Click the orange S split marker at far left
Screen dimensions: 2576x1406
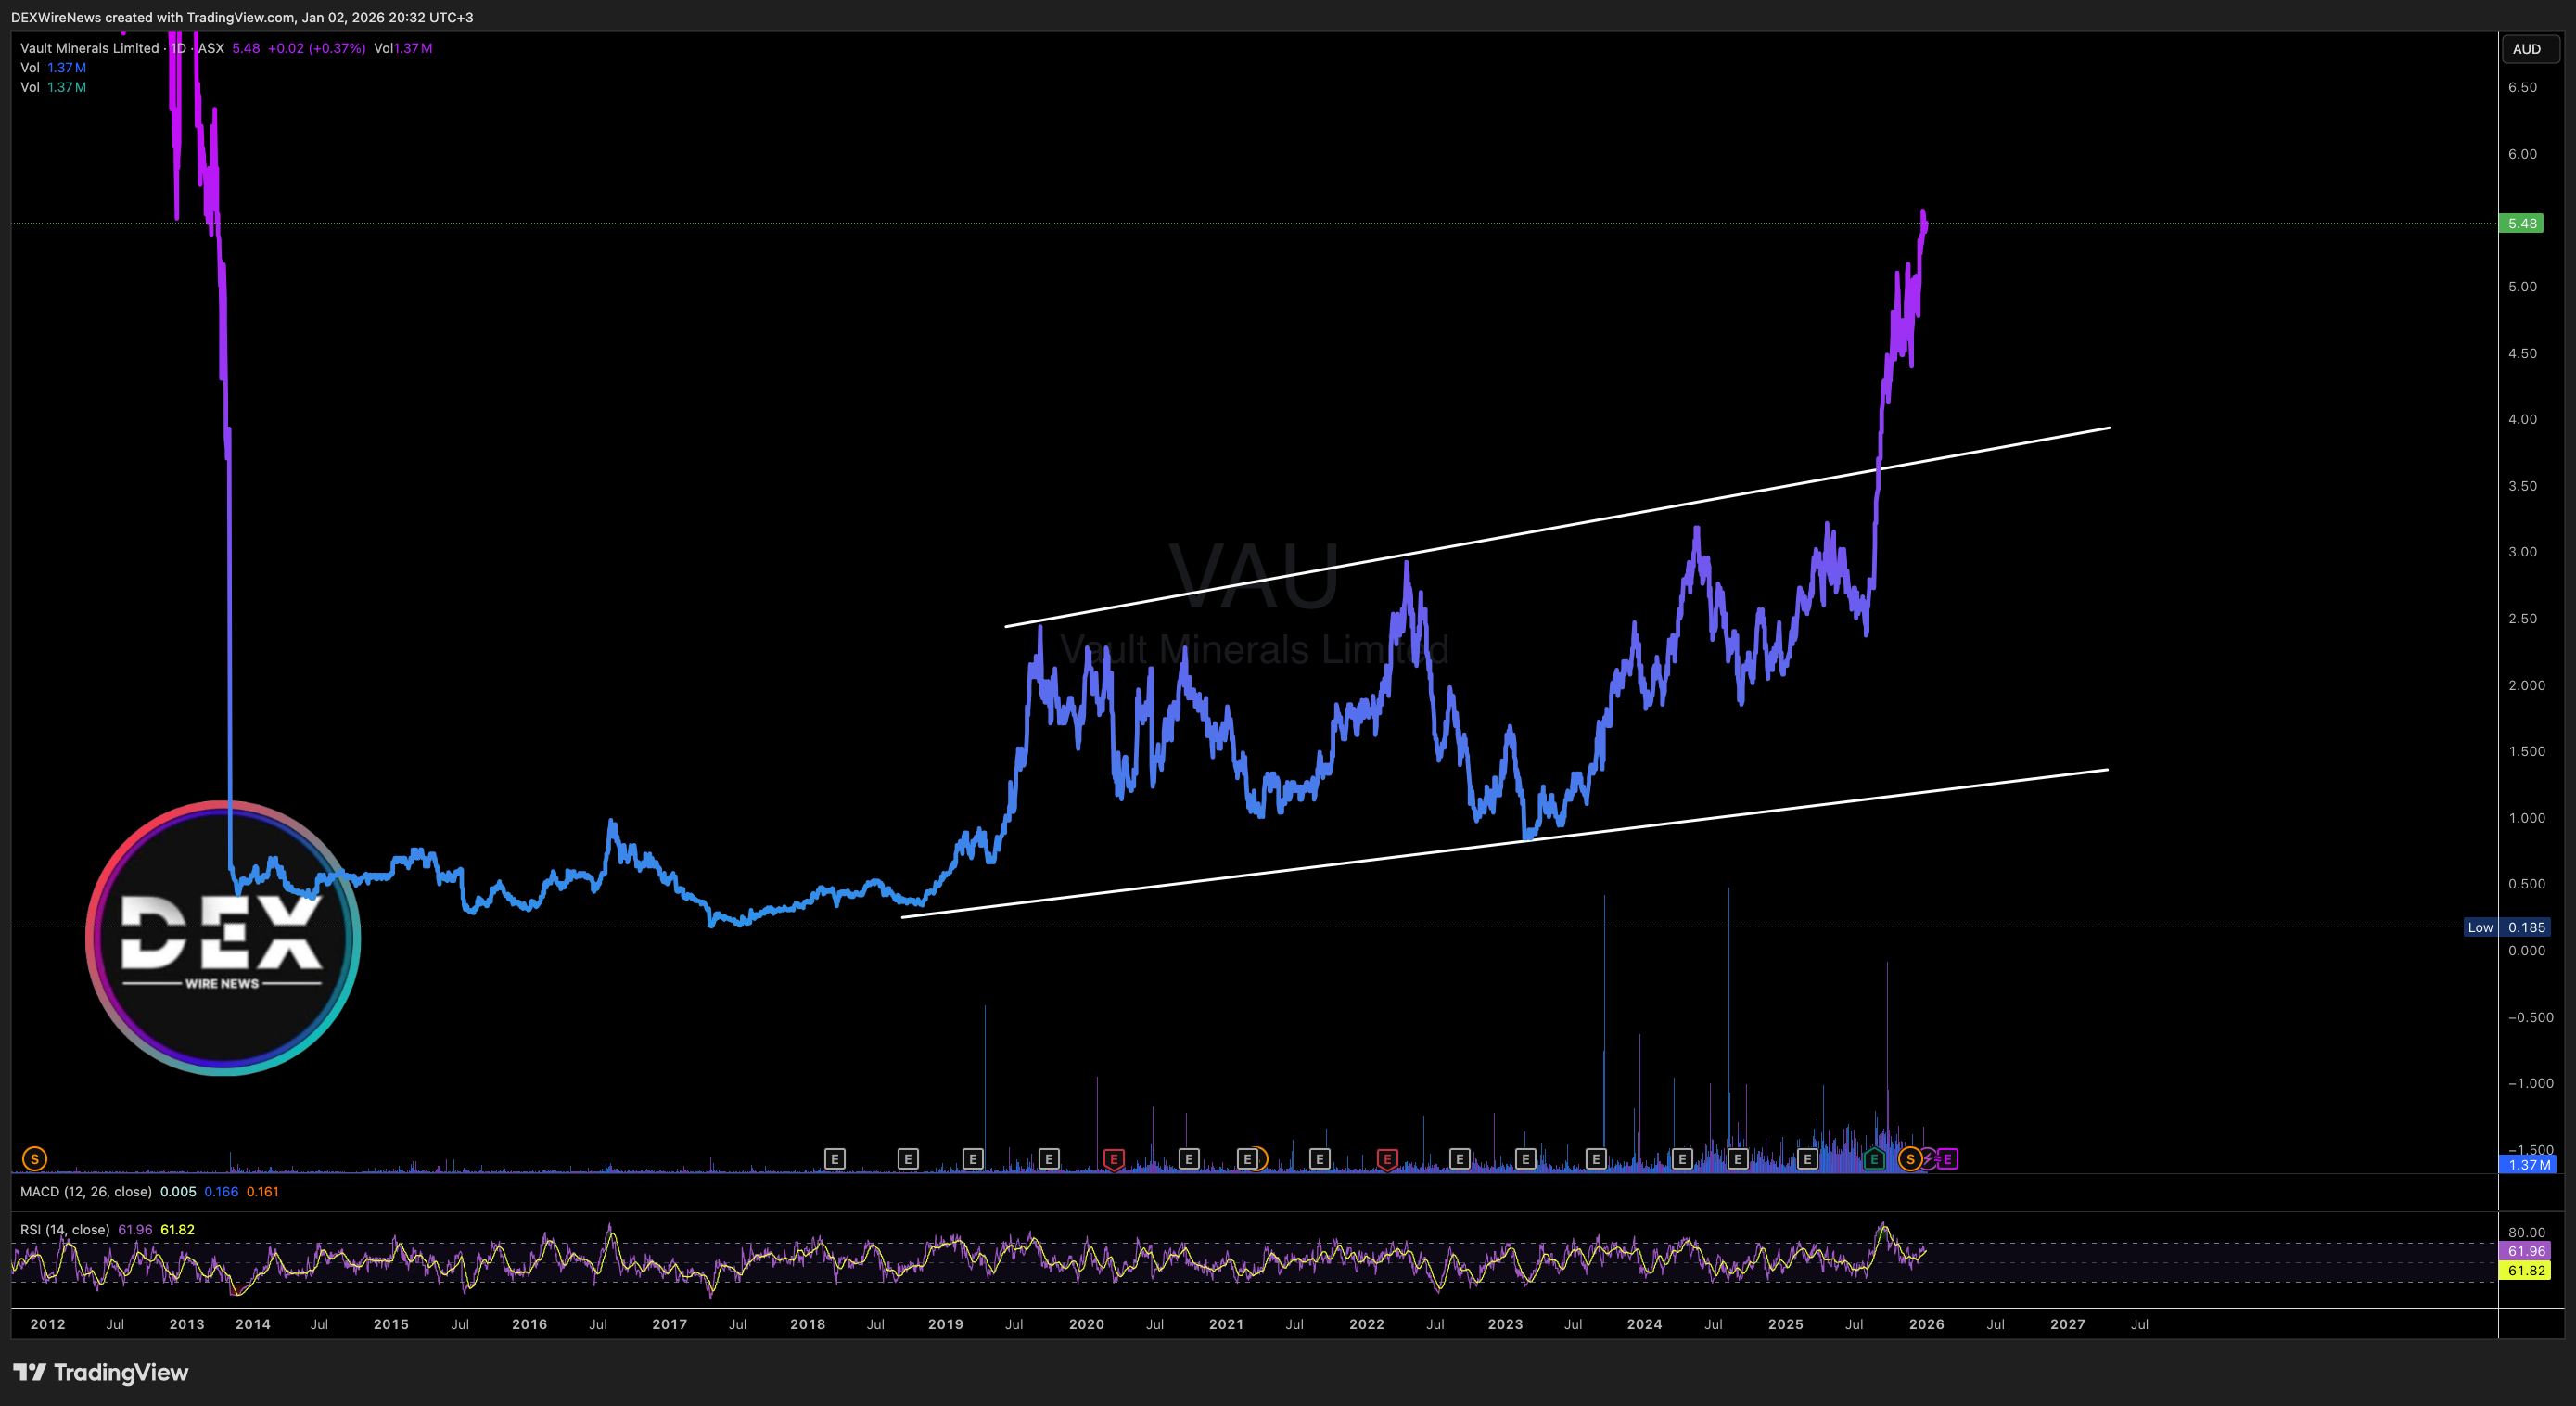click(34, 1159)
